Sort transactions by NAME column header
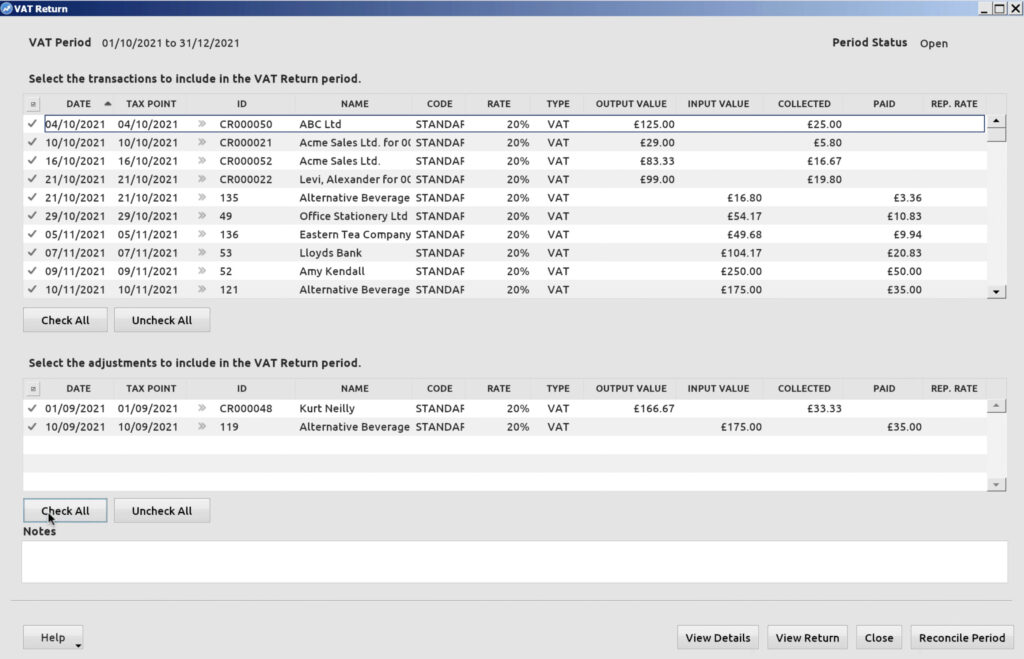This screenshot has height=659, width=1024. pos(354,104)
